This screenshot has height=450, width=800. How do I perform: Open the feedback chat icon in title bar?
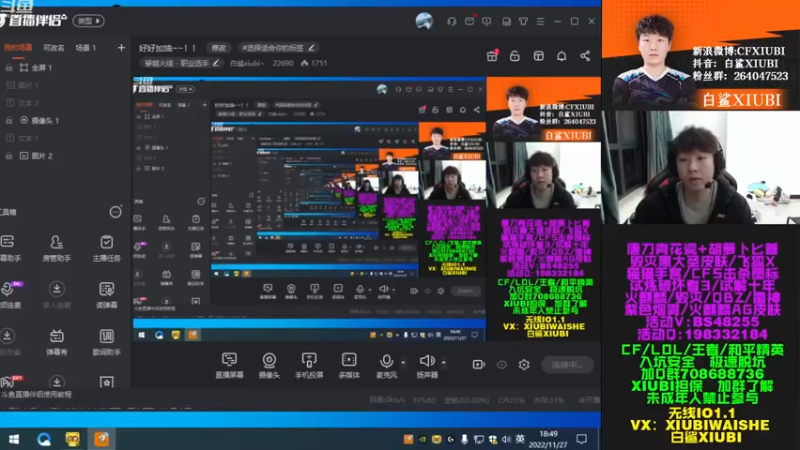487,21
